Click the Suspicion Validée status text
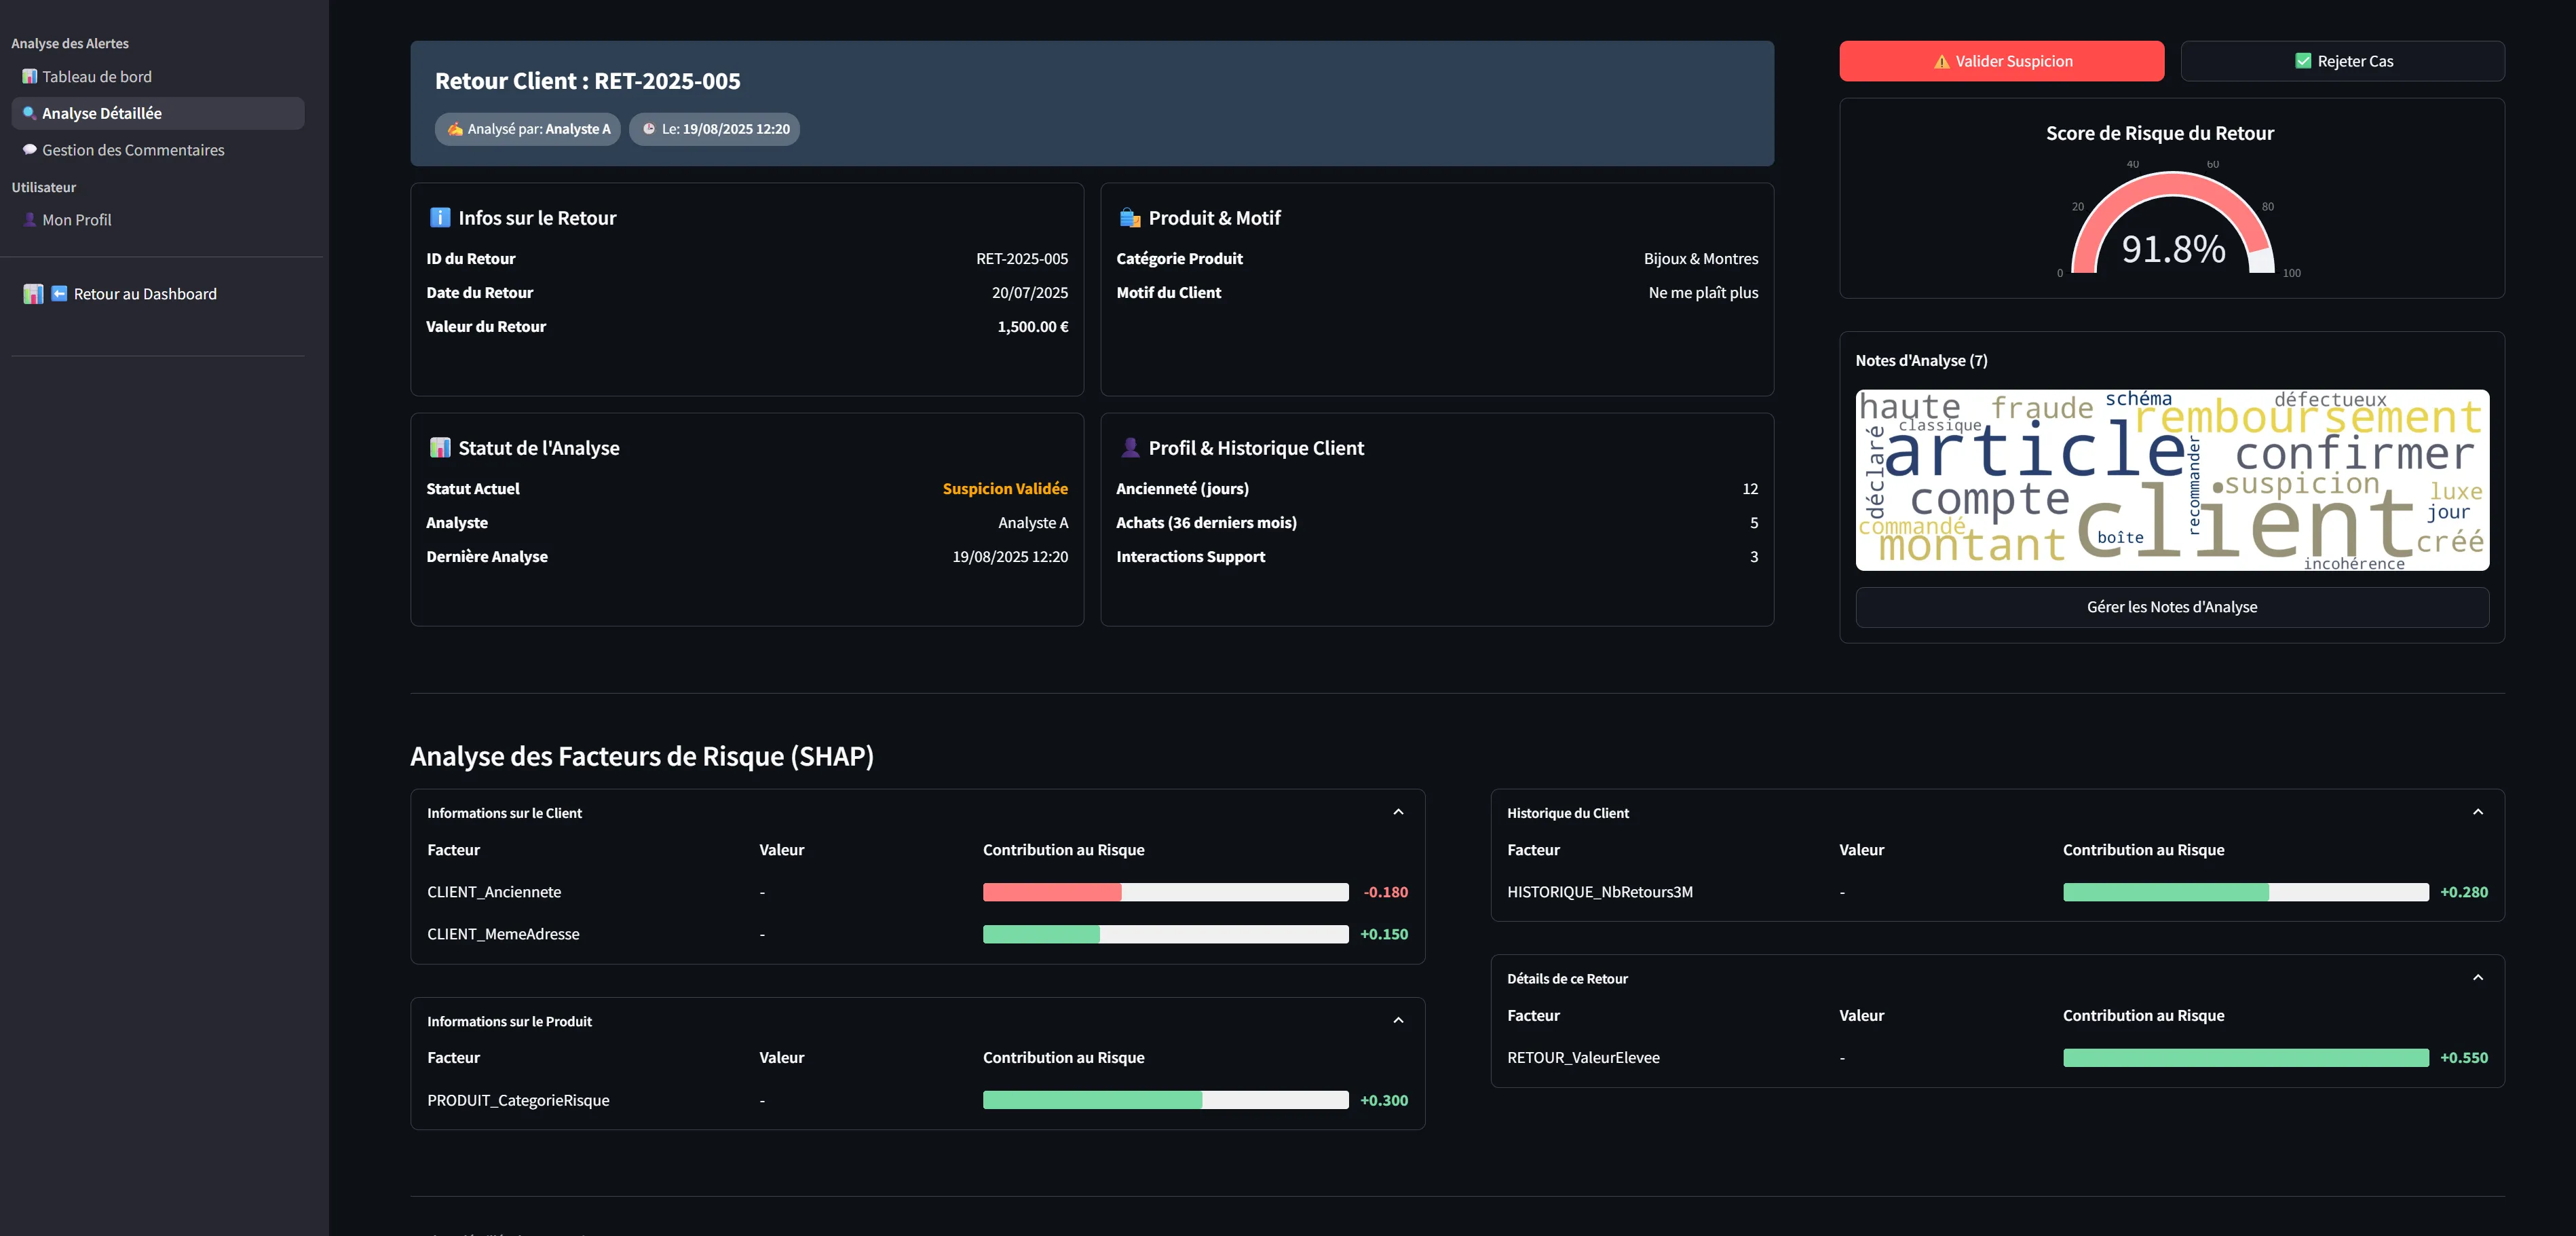This screenshot has height=1236, width=2576. (x=1005, y=489)
